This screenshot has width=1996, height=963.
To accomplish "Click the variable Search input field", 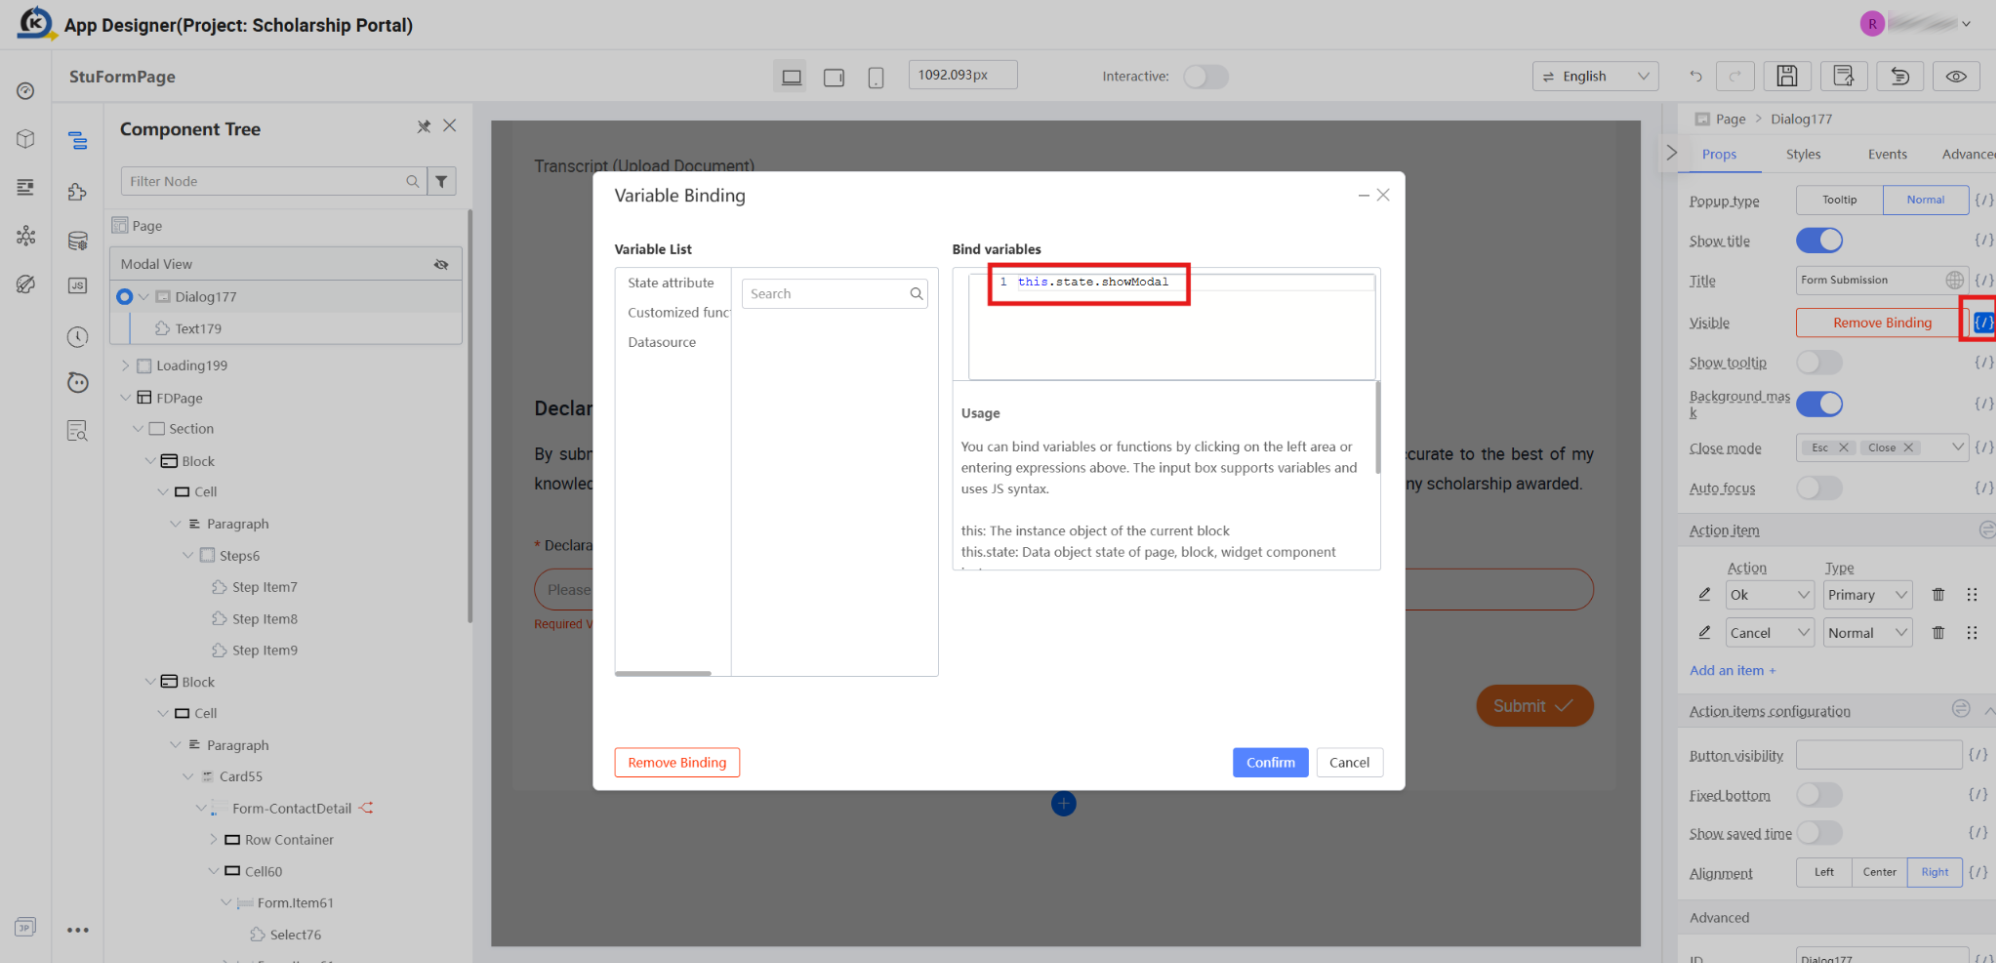I will coord(834,293).
